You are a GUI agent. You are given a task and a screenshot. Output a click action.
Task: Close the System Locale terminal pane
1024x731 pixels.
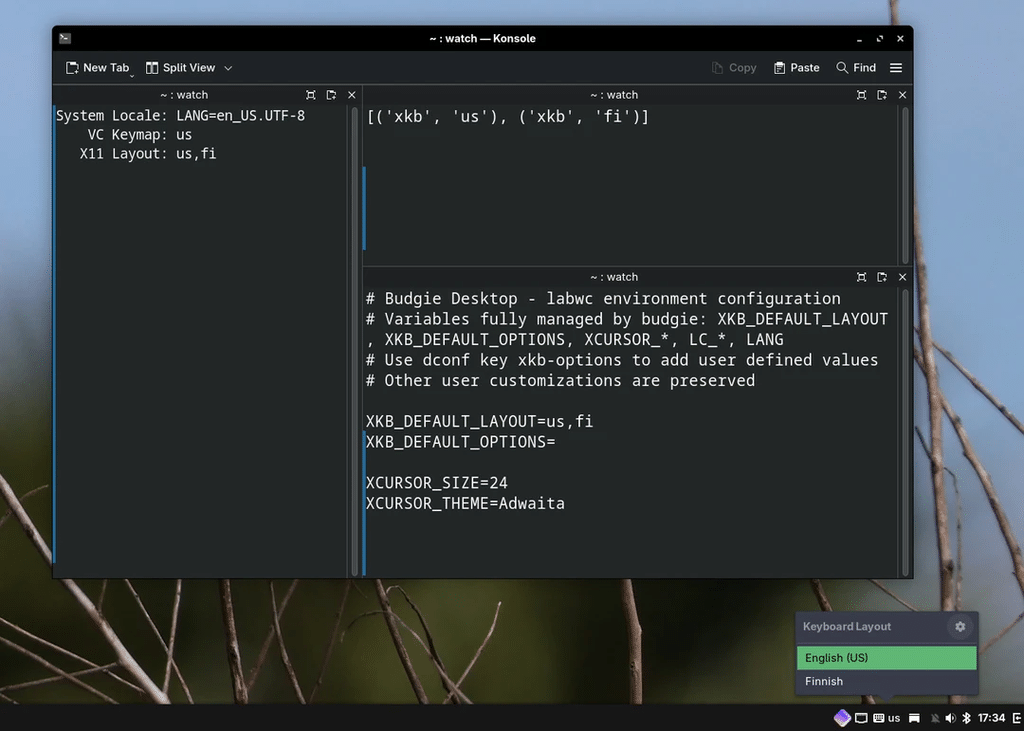click(352, 95)
